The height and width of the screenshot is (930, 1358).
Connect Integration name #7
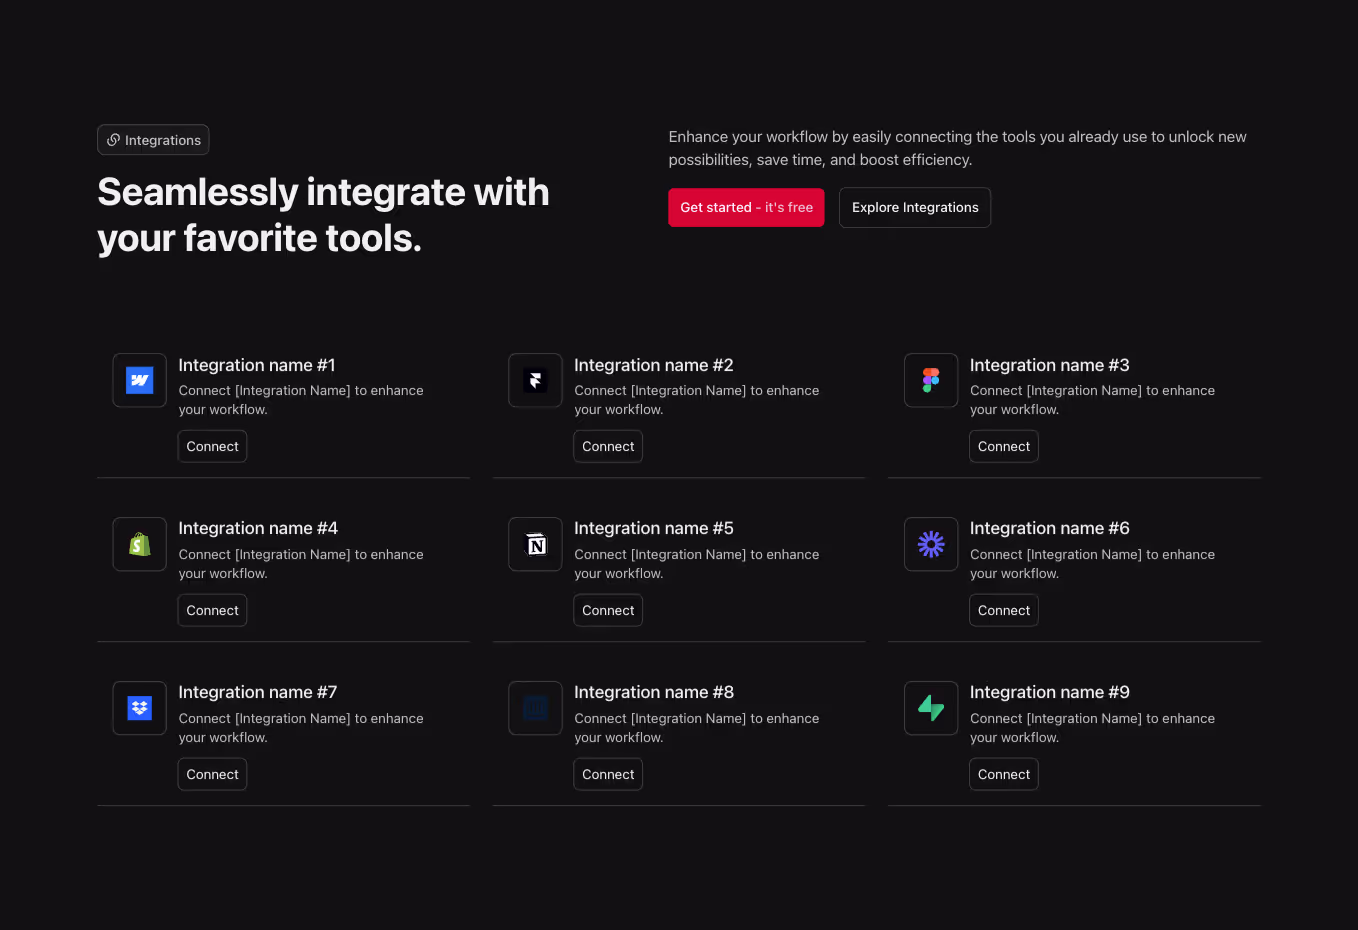click(x=212, y=773)
